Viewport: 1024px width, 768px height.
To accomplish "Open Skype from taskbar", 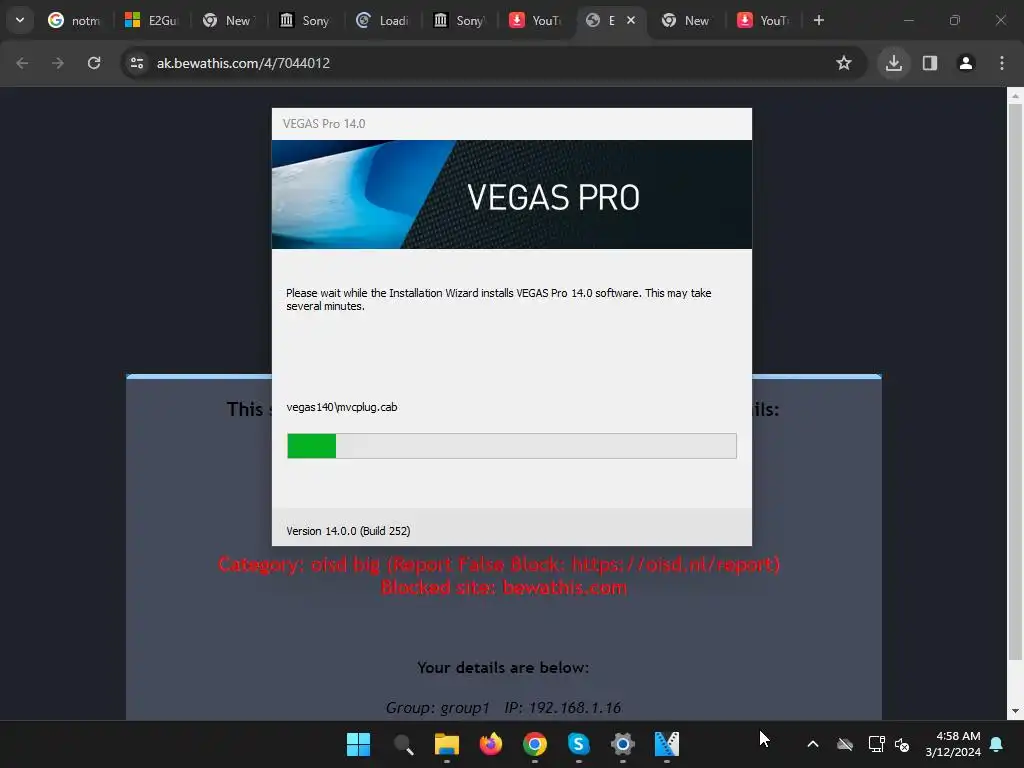I will coord(579,744).
